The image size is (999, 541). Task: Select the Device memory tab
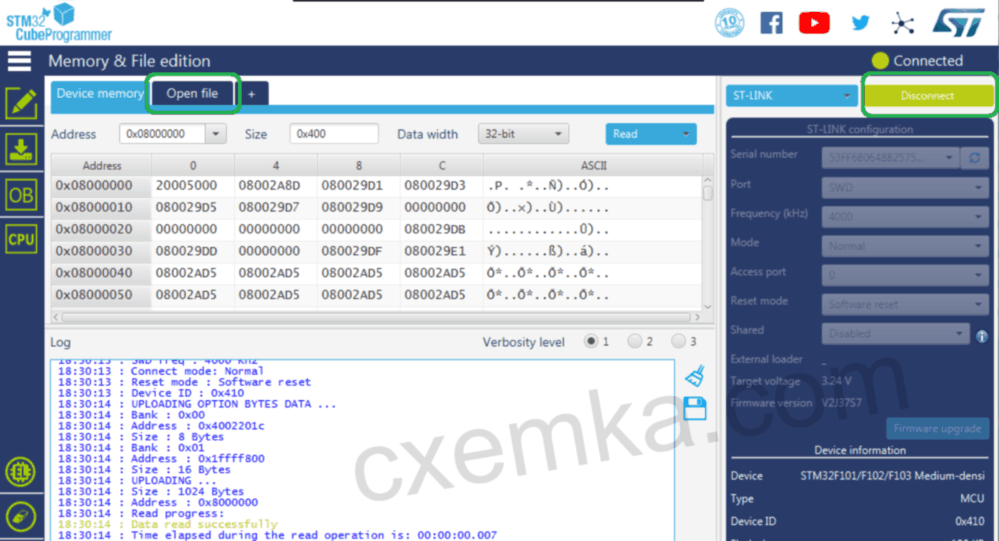99,94
